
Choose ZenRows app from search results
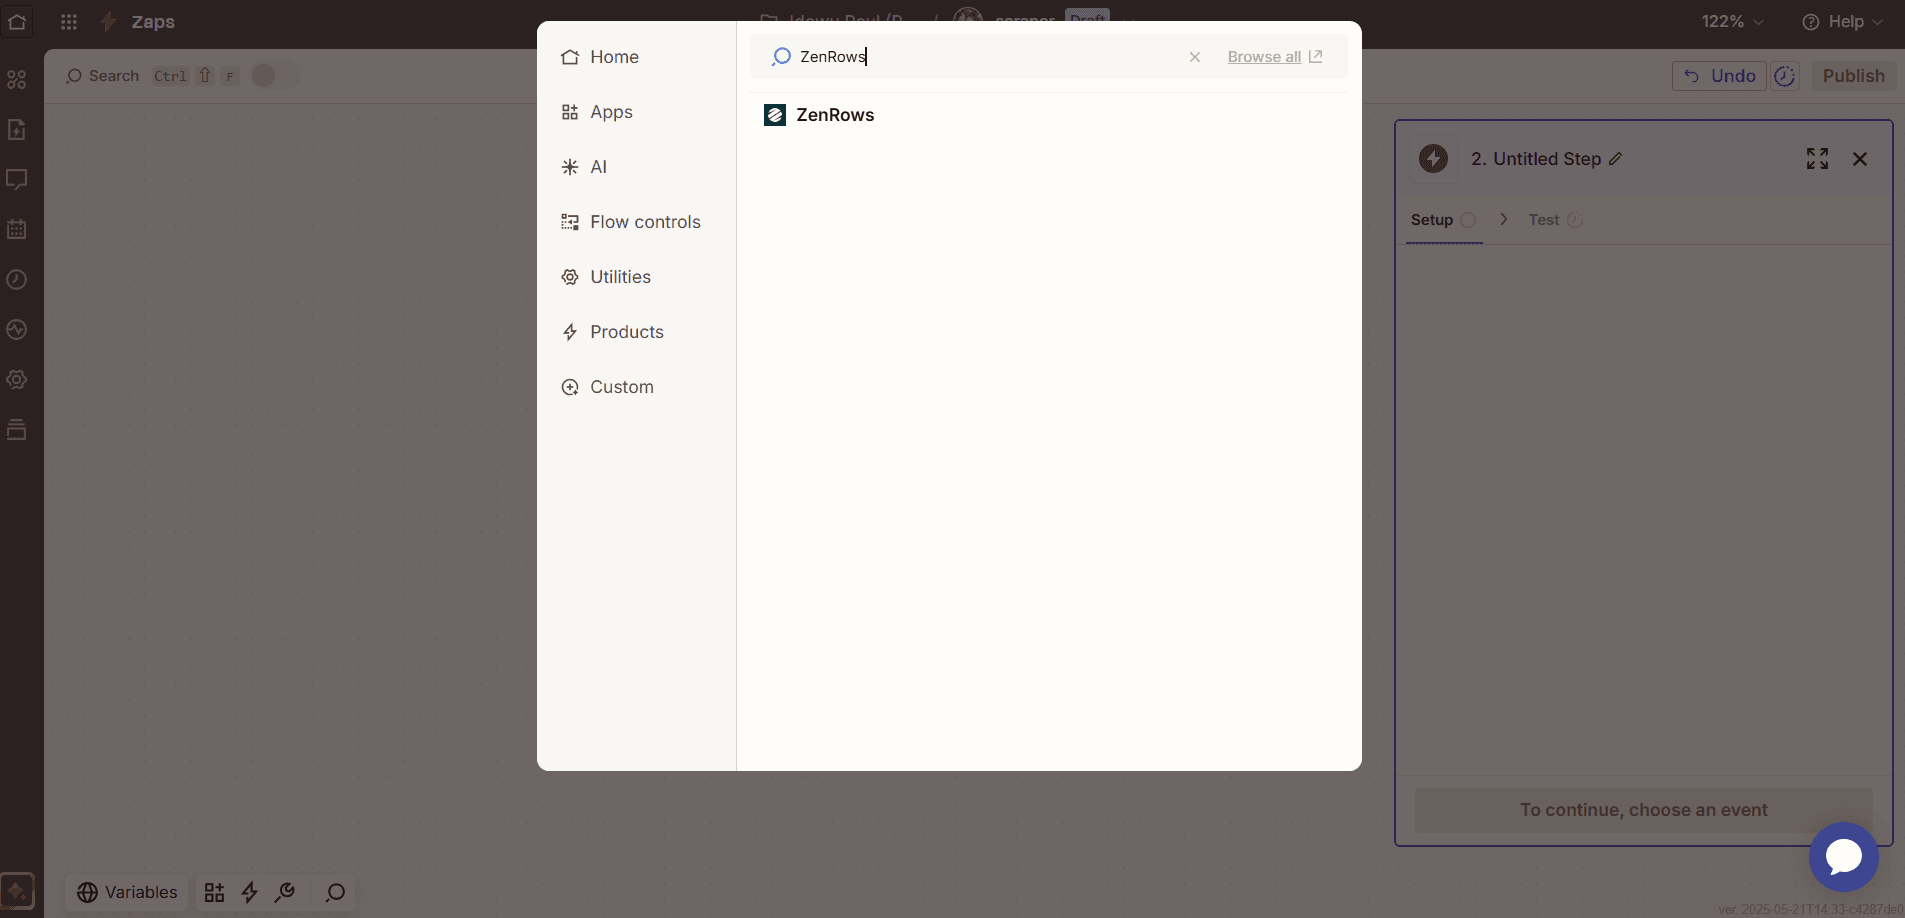tap(1048, 115)
